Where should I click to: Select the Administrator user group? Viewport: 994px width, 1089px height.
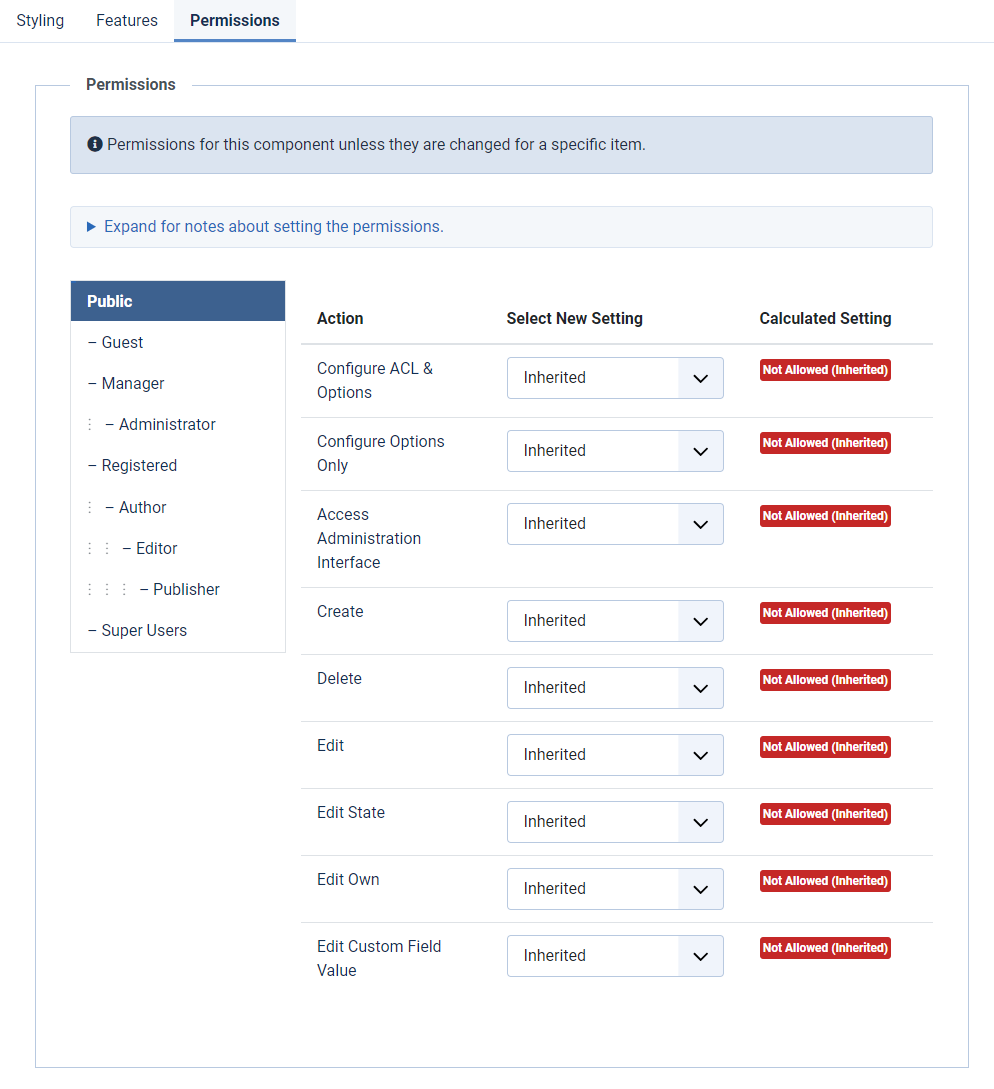tap(167, 424)
